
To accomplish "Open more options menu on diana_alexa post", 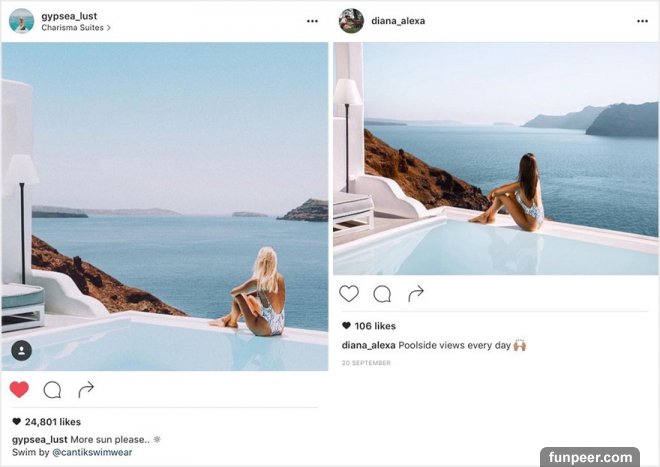I will click(642, 21).
